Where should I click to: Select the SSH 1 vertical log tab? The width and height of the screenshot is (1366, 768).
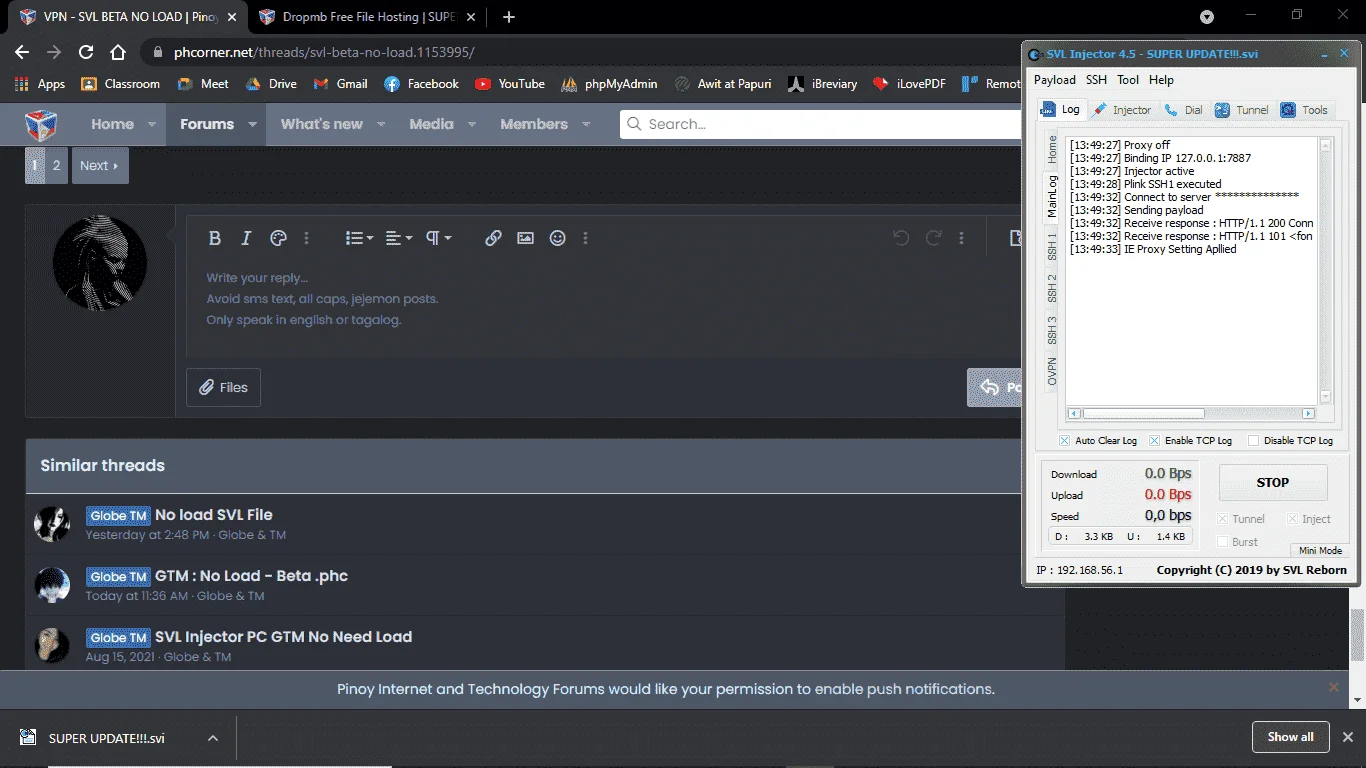pyautogui.click(x=1052, y=245)
